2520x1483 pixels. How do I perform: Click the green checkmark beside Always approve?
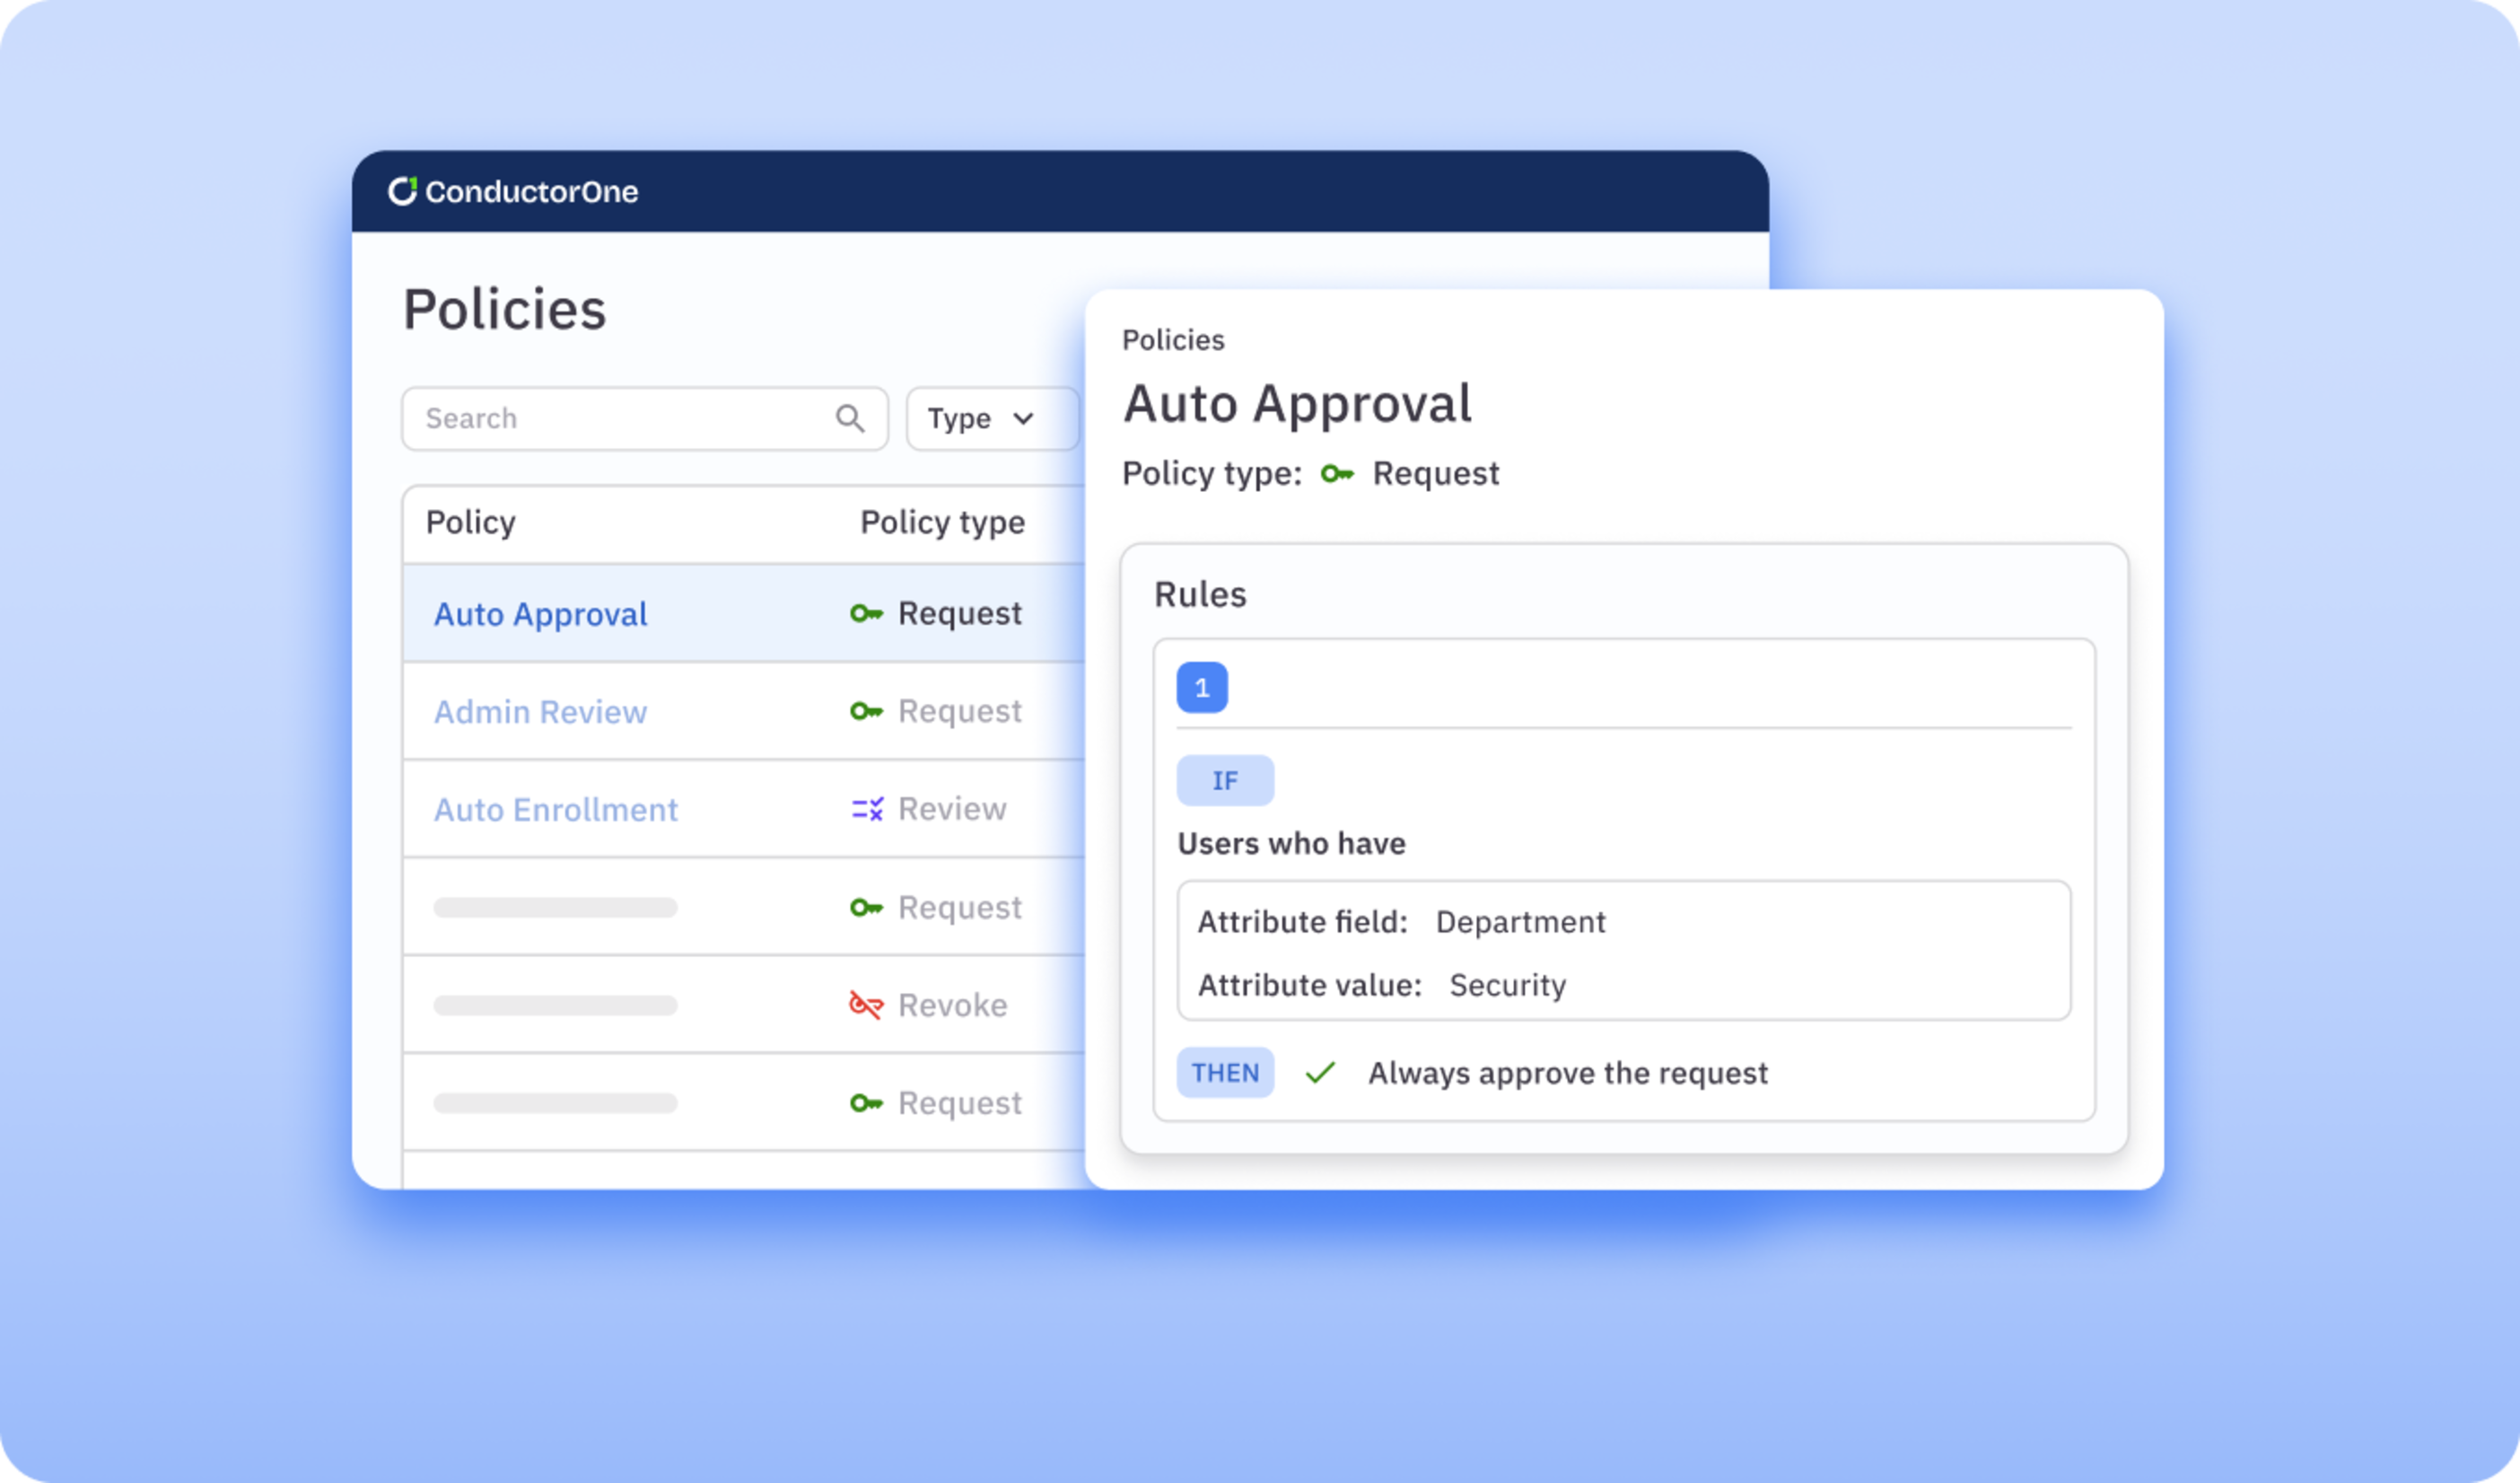click(1320, 1073)
